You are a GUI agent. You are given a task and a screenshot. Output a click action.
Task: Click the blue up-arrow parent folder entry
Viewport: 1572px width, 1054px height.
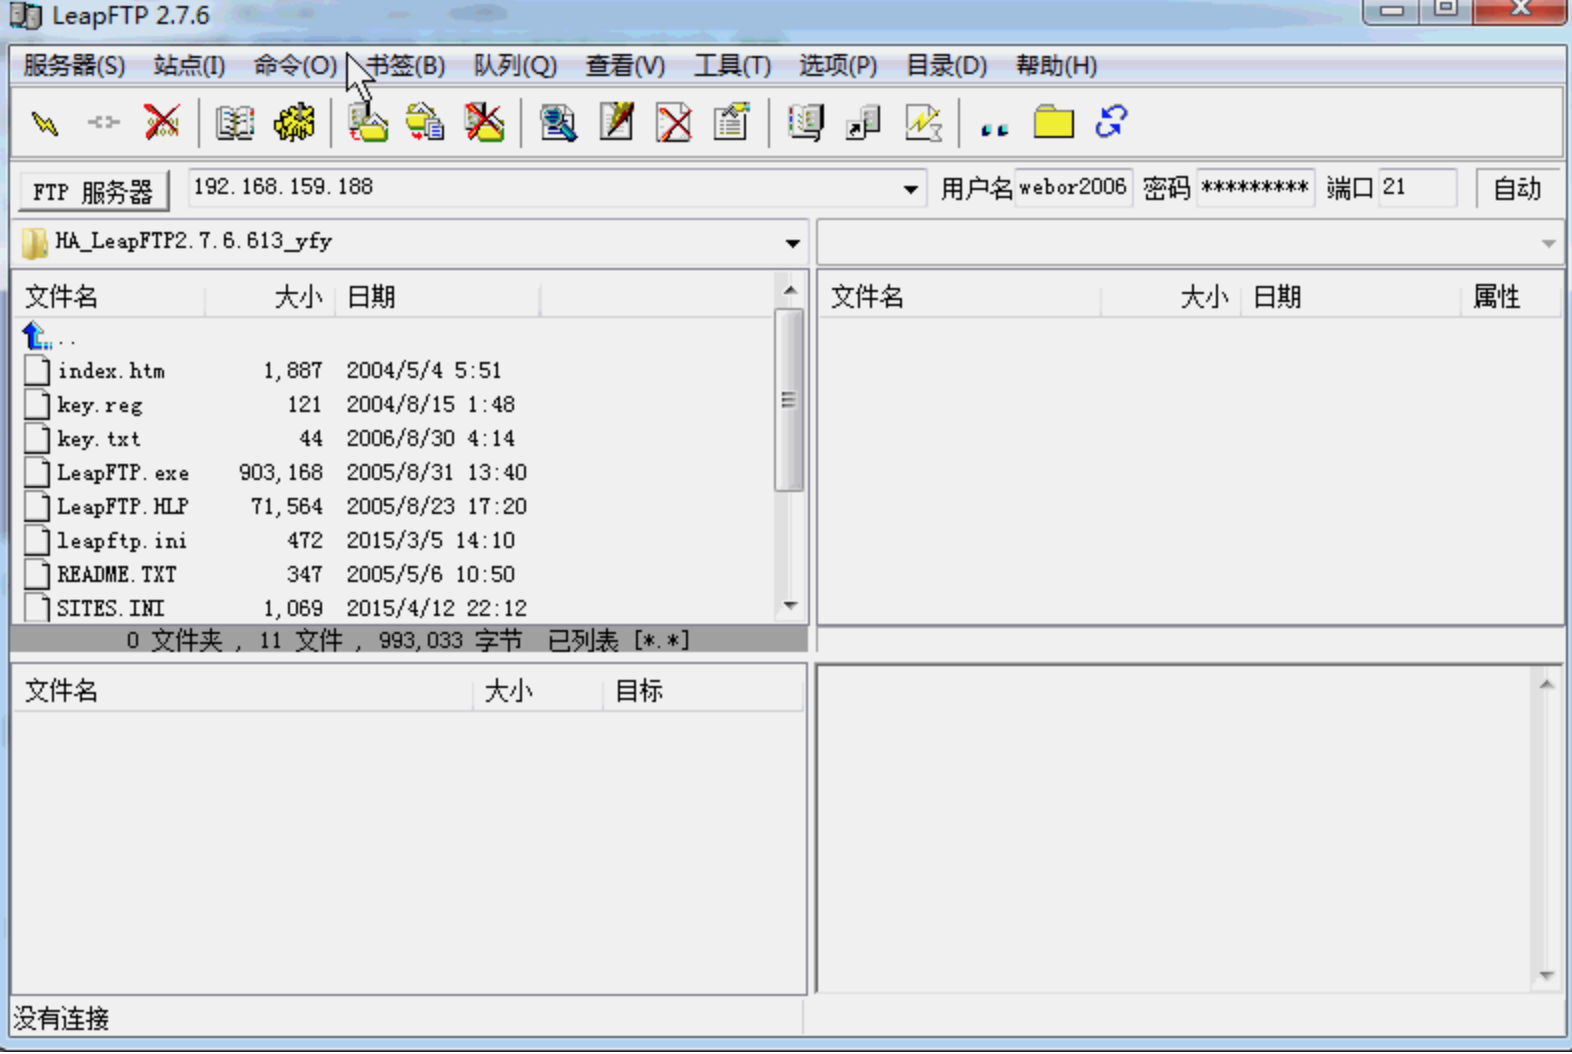click(37, 335)
